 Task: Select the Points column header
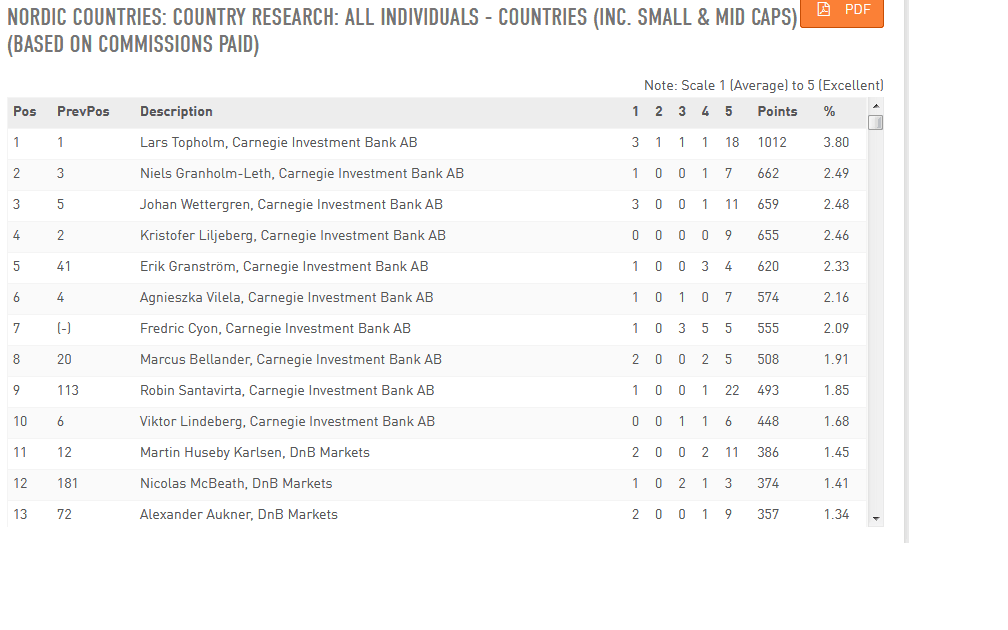point(777,112)
